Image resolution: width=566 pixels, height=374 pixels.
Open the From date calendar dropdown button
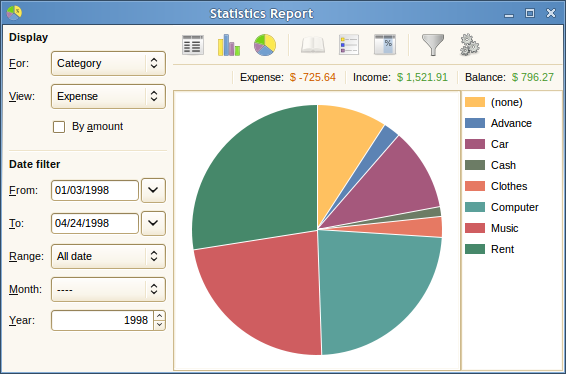click(x=153, y=190)
